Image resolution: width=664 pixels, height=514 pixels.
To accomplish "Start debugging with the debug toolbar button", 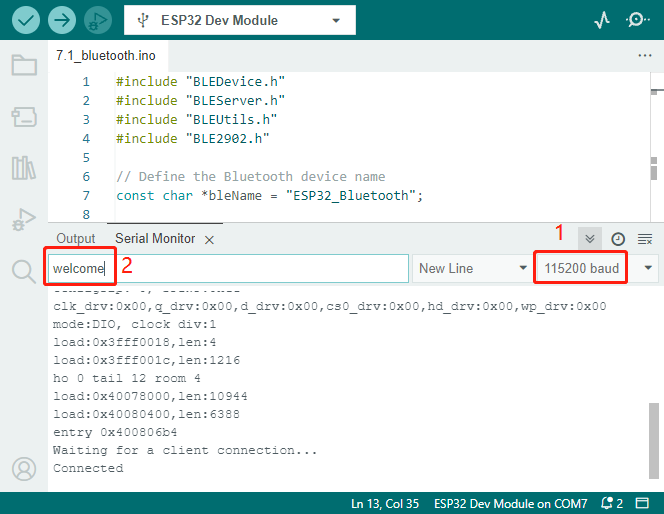I will [x=98, y=20].
